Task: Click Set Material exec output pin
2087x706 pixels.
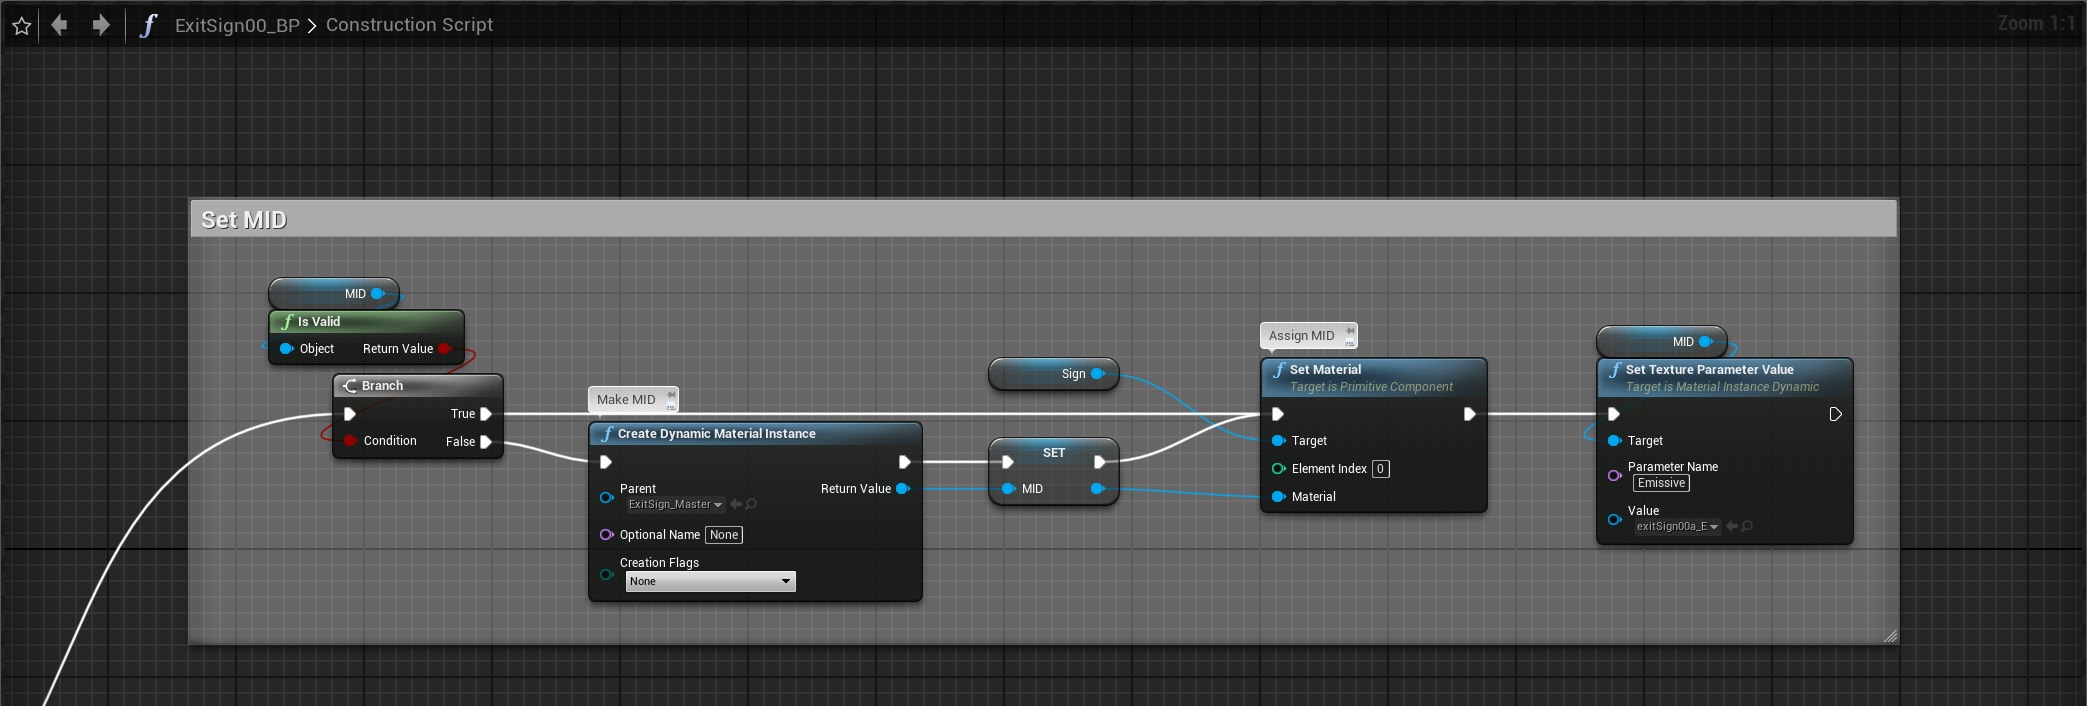Action: [1470, 414]
